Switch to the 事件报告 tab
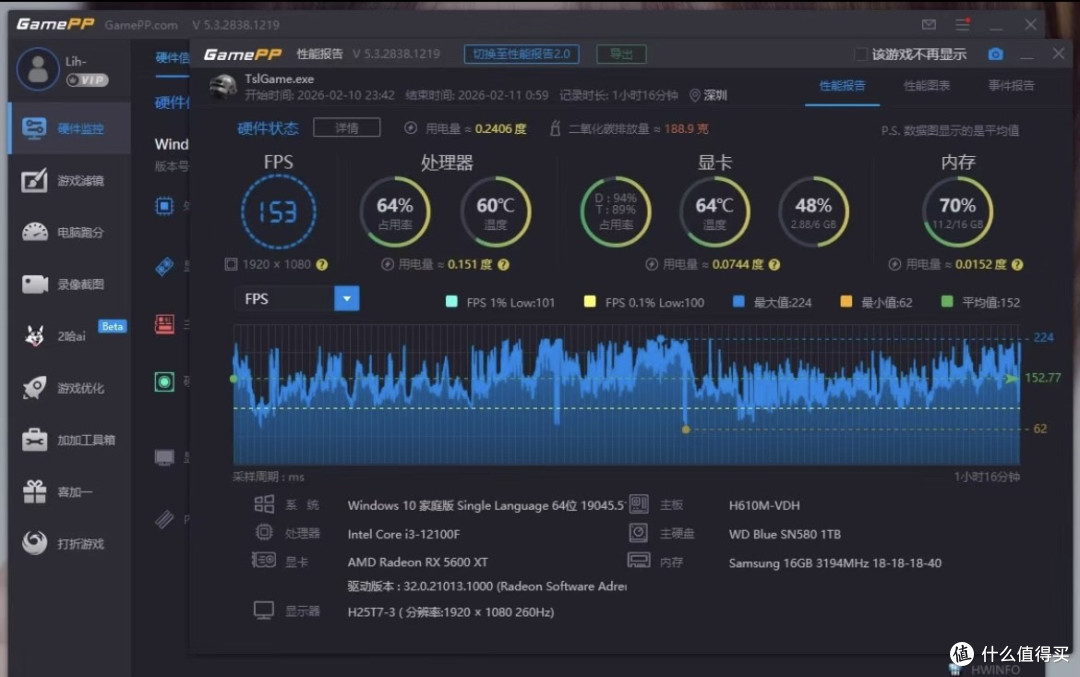1080x677 pixels. tap(1011, 85)
